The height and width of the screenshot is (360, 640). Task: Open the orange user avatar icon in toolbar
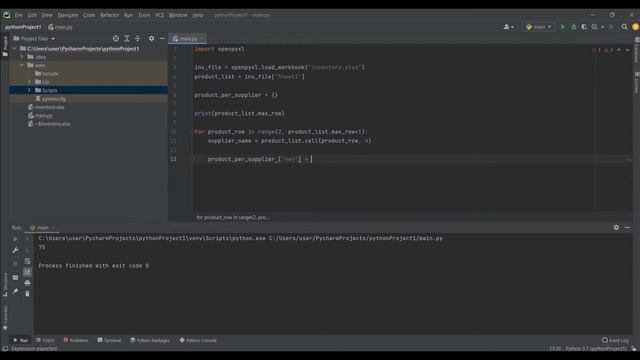[635, 27]
